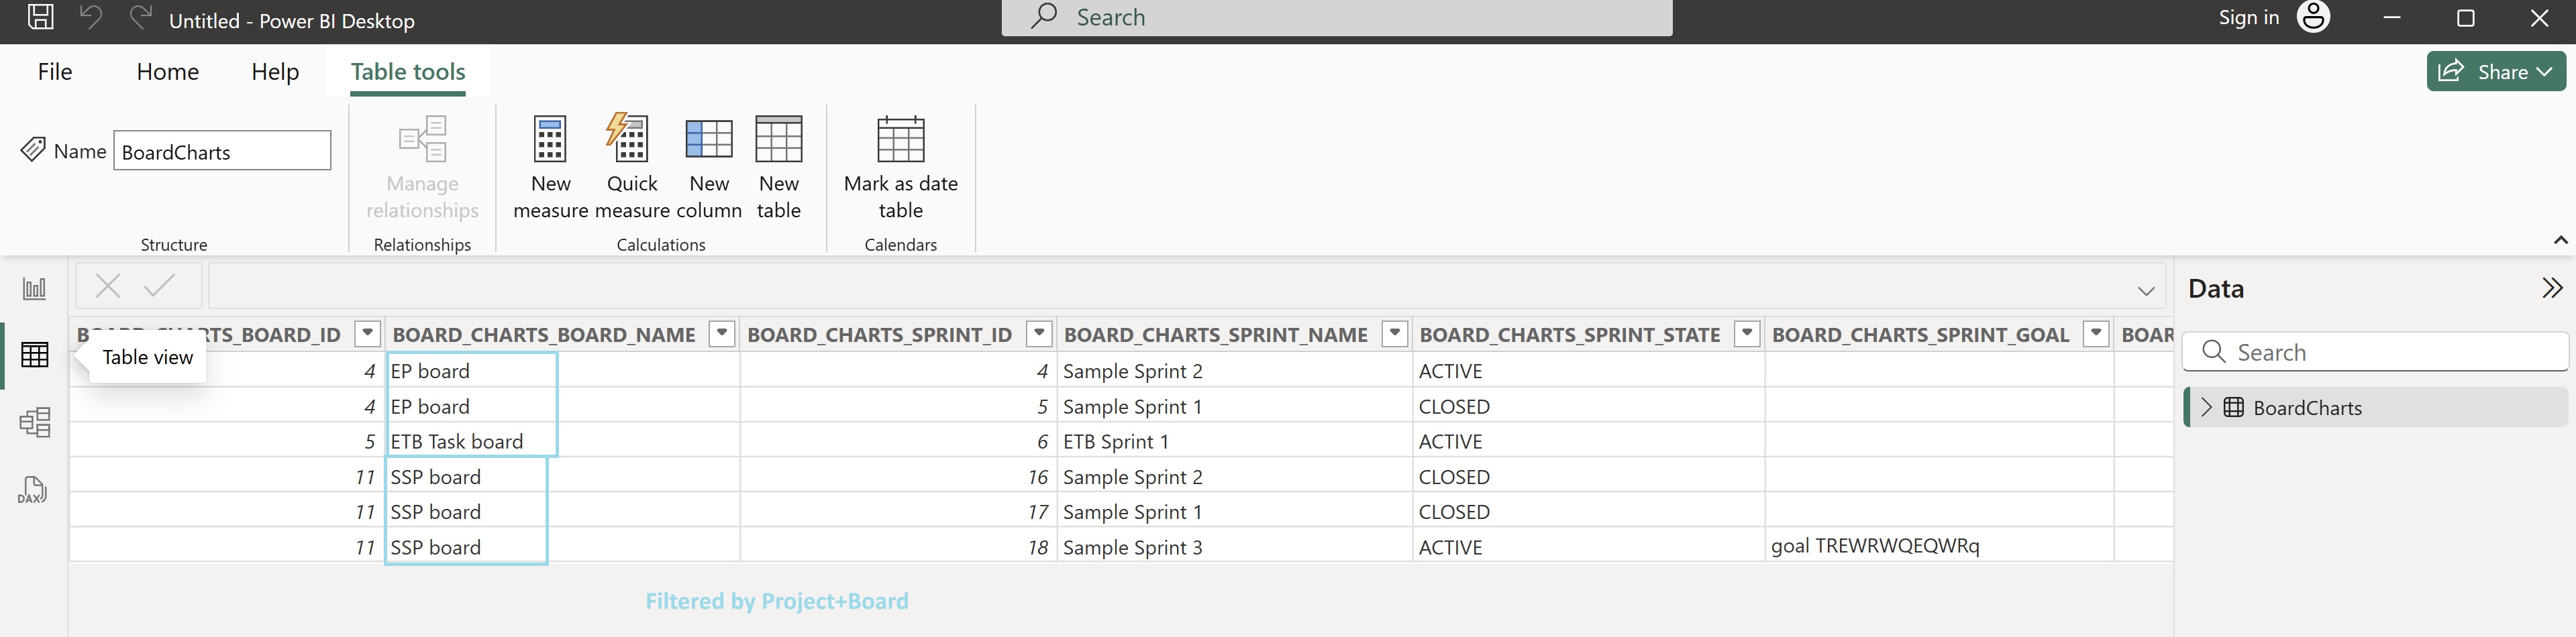Click the New measure icon
This screenshot has width=2576, height=637.
coord(550,165)
